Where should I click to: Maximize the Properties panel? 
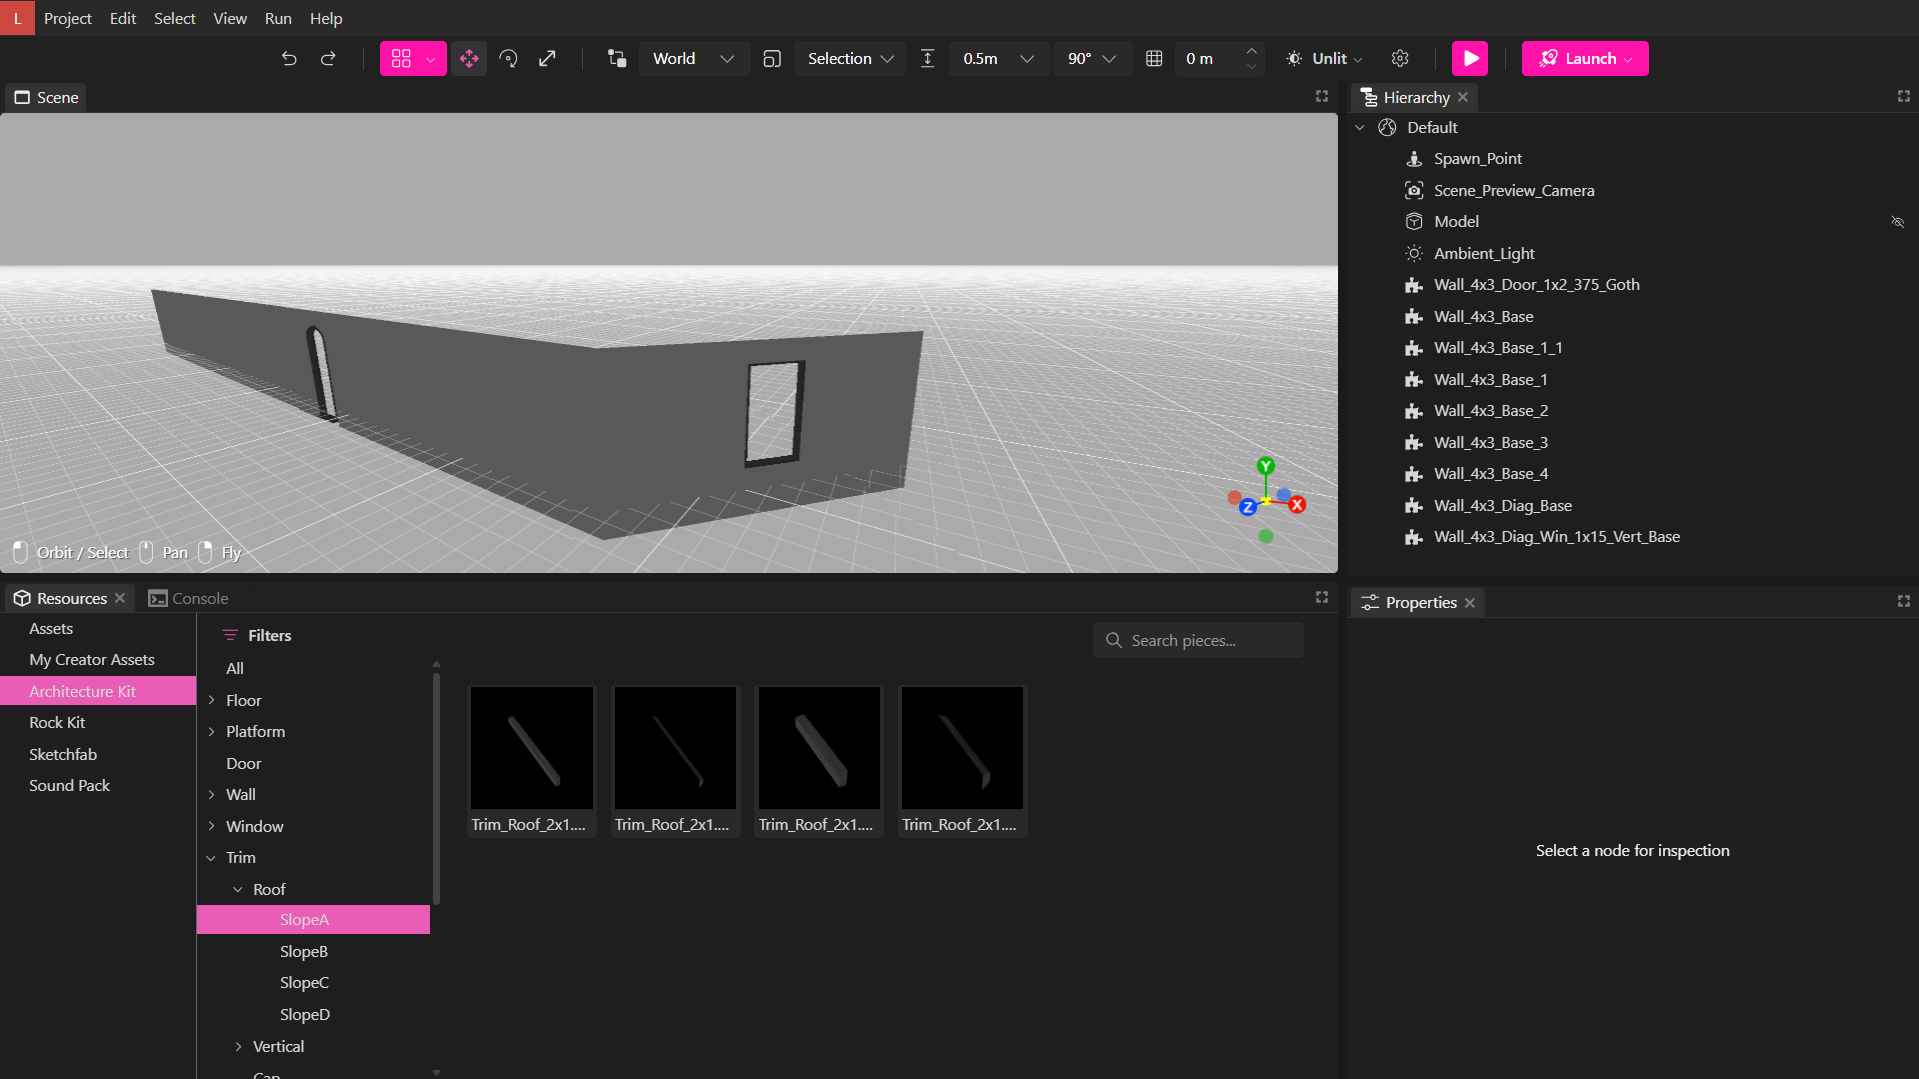1903,602
